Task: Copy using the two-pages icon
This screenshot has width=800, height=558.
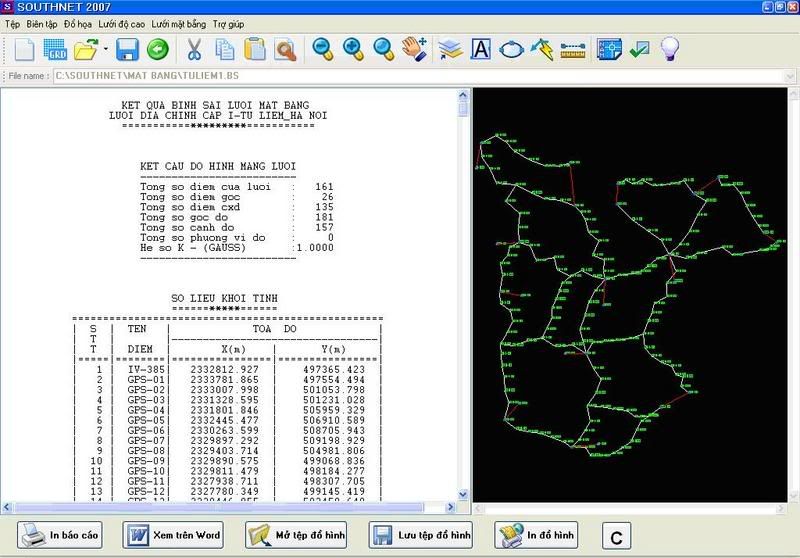Action: coord(224,49)
